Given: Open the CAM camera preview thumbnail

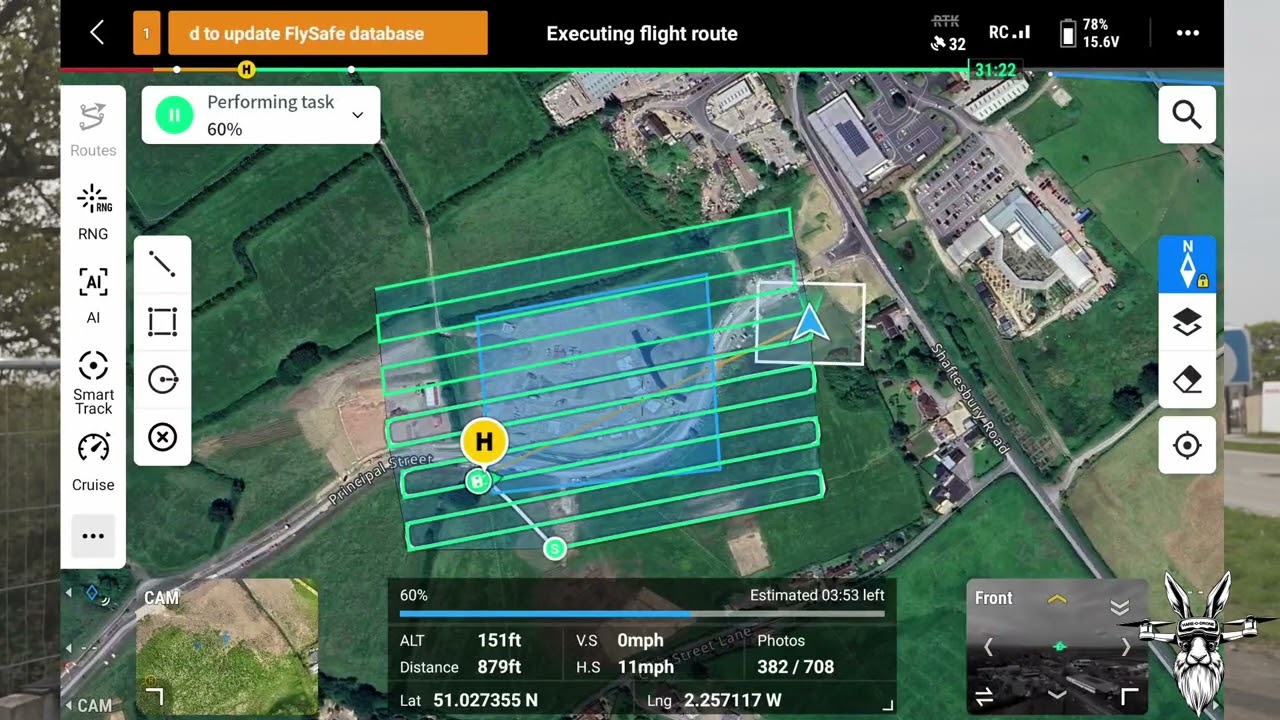Looking at the screenshot, I should tap(227, 647).
